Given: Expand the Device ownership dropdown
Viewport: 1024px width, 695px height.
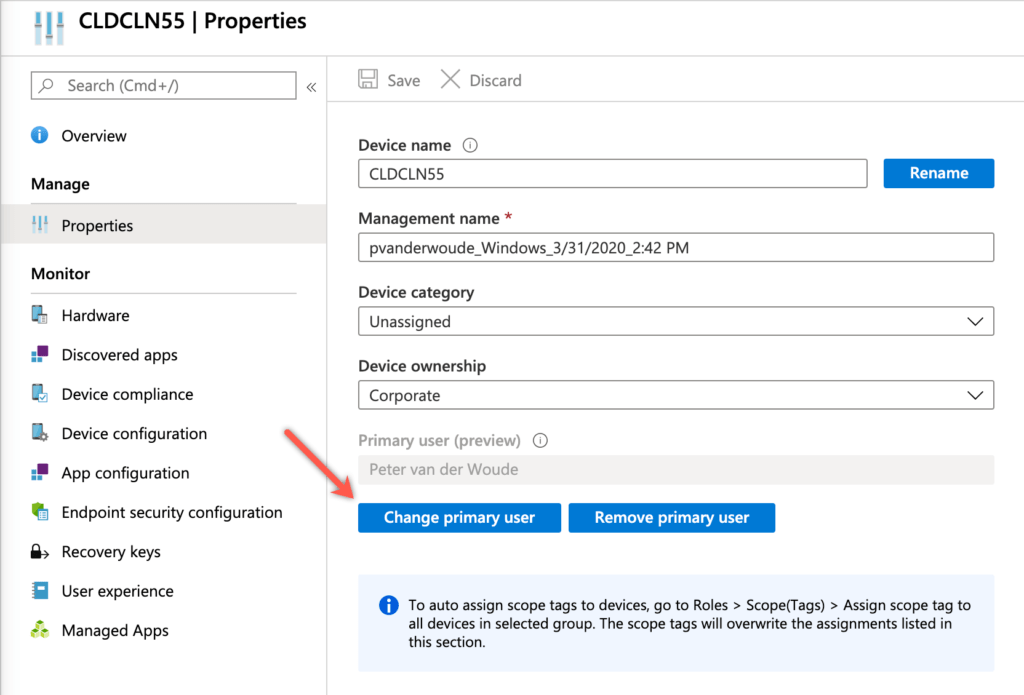Looking at the screenshot, I should 675,395.
